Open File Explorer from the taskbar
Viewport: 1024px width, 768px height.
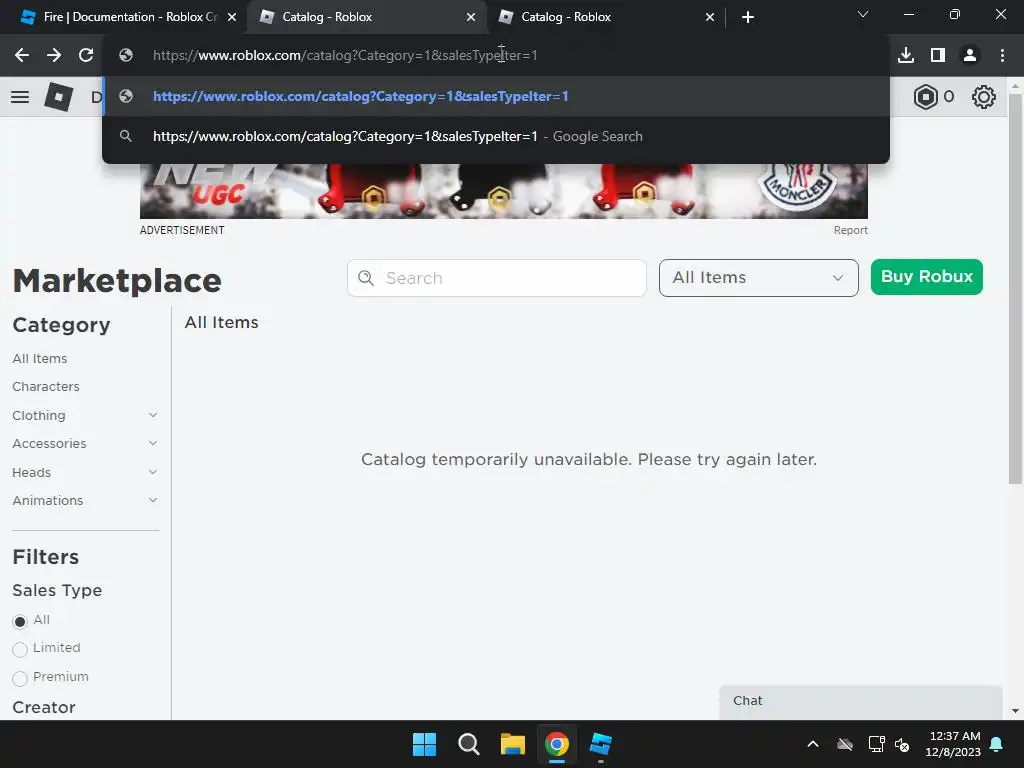(x=513, y=744)
